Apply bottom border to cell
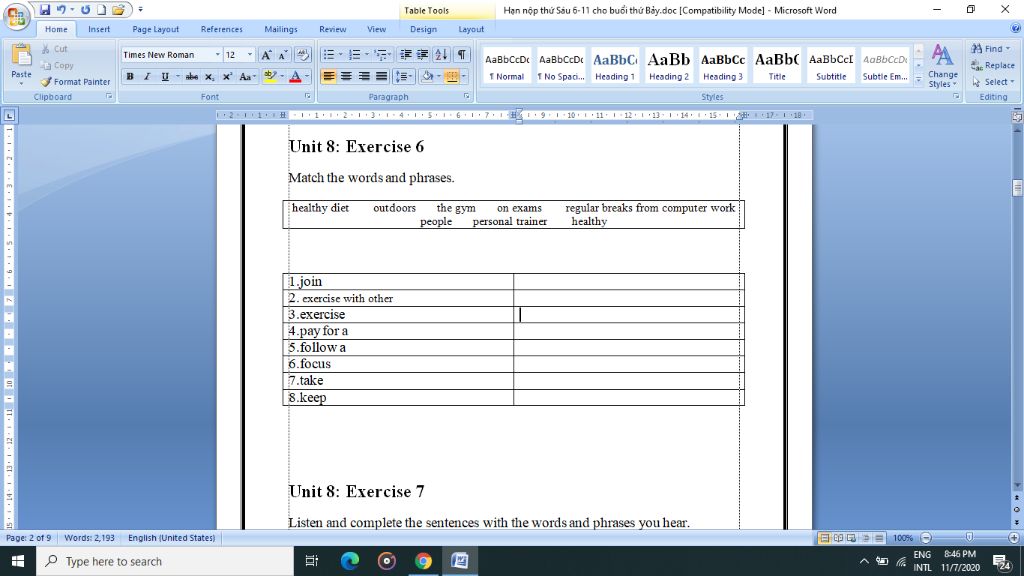The width and height of the screenshot is (1024, 576). (451, 76)
